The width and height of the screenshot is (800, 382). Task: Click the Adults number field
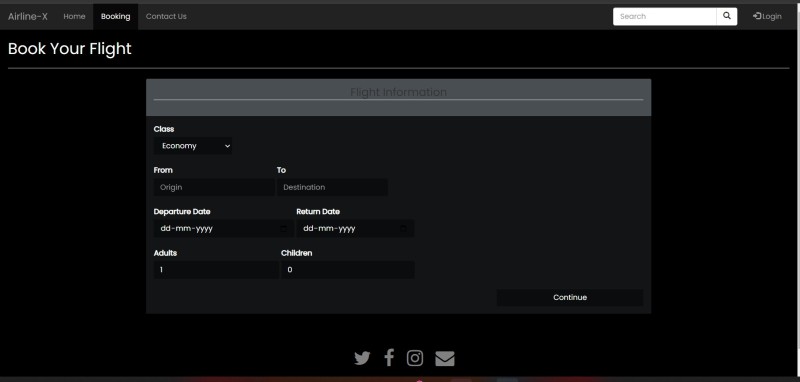pyautogui.click(x=216, y=270)
